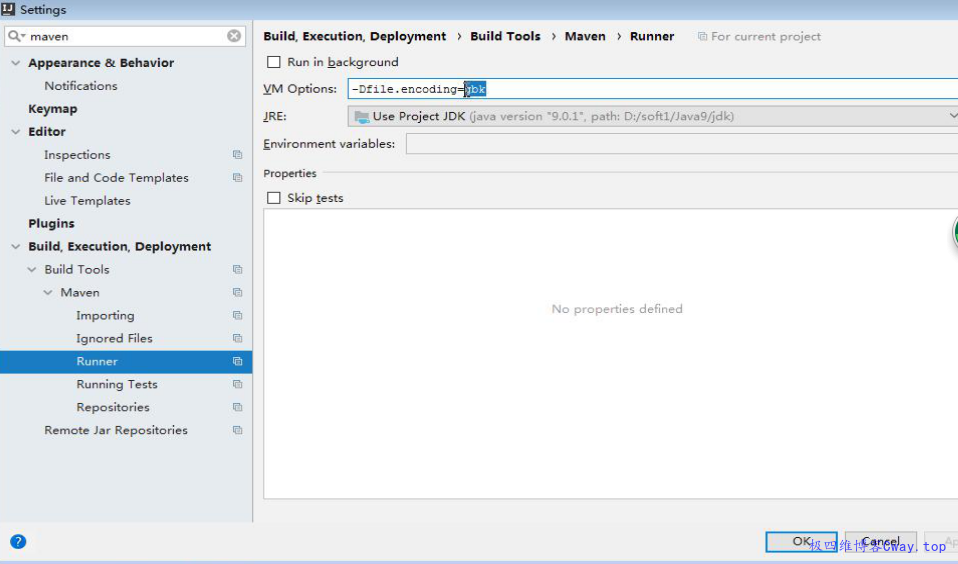Image resolution: width=958 pixels, height=564 pixels.
Task: Click project-level icon beside Running Tests
Action: tap(238, 384)
